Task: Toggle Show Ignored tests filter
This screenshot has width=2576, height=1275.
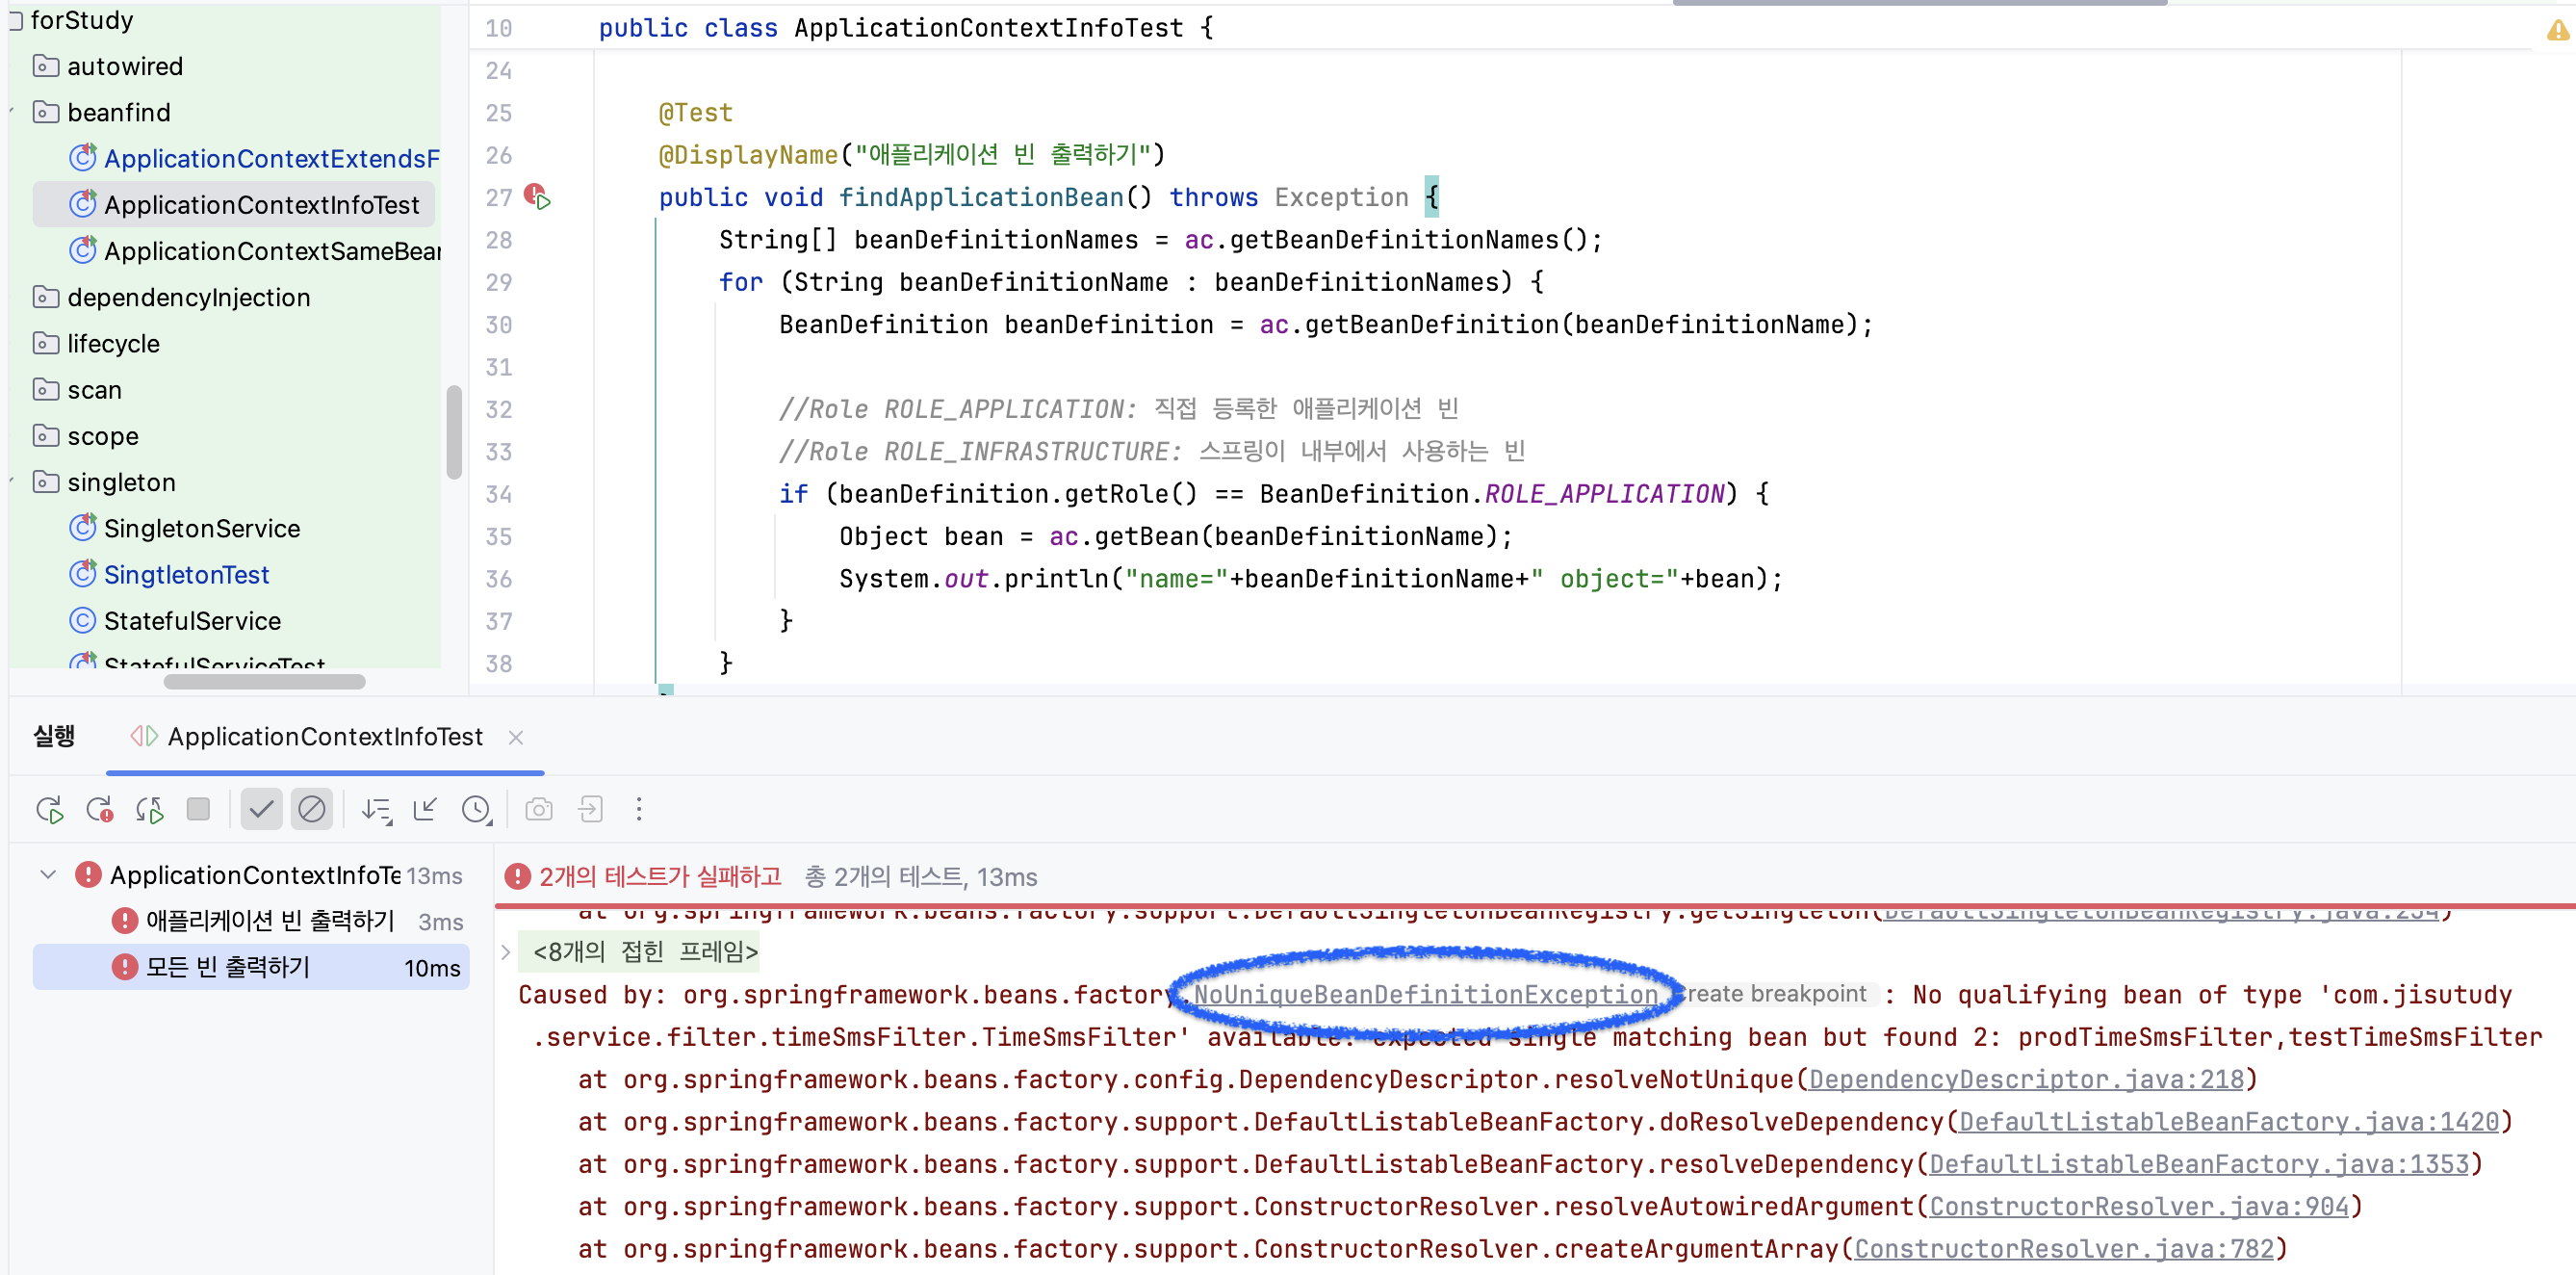Action: point(312,809)
